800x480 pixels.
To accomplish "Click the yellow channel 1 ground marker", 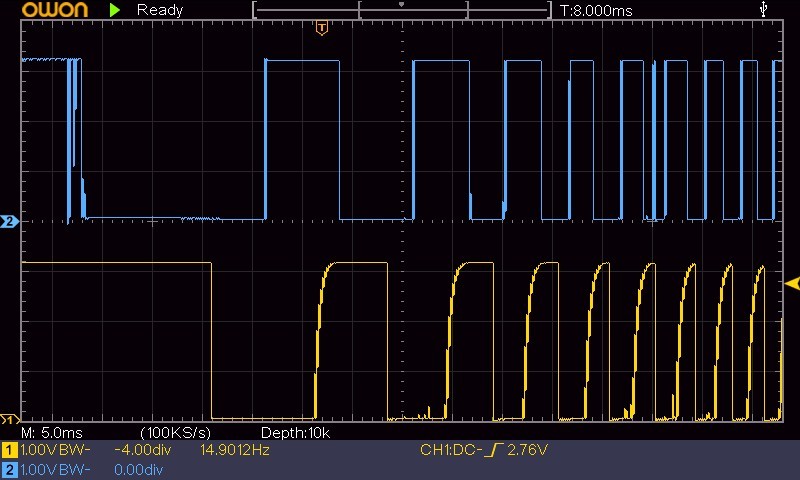I will (9, 419).
